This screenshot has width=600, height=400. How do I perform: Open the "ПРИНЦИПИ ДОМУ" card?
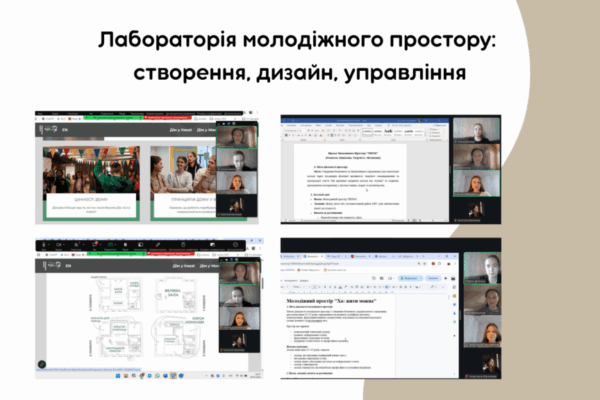click(x=181, y=200)
